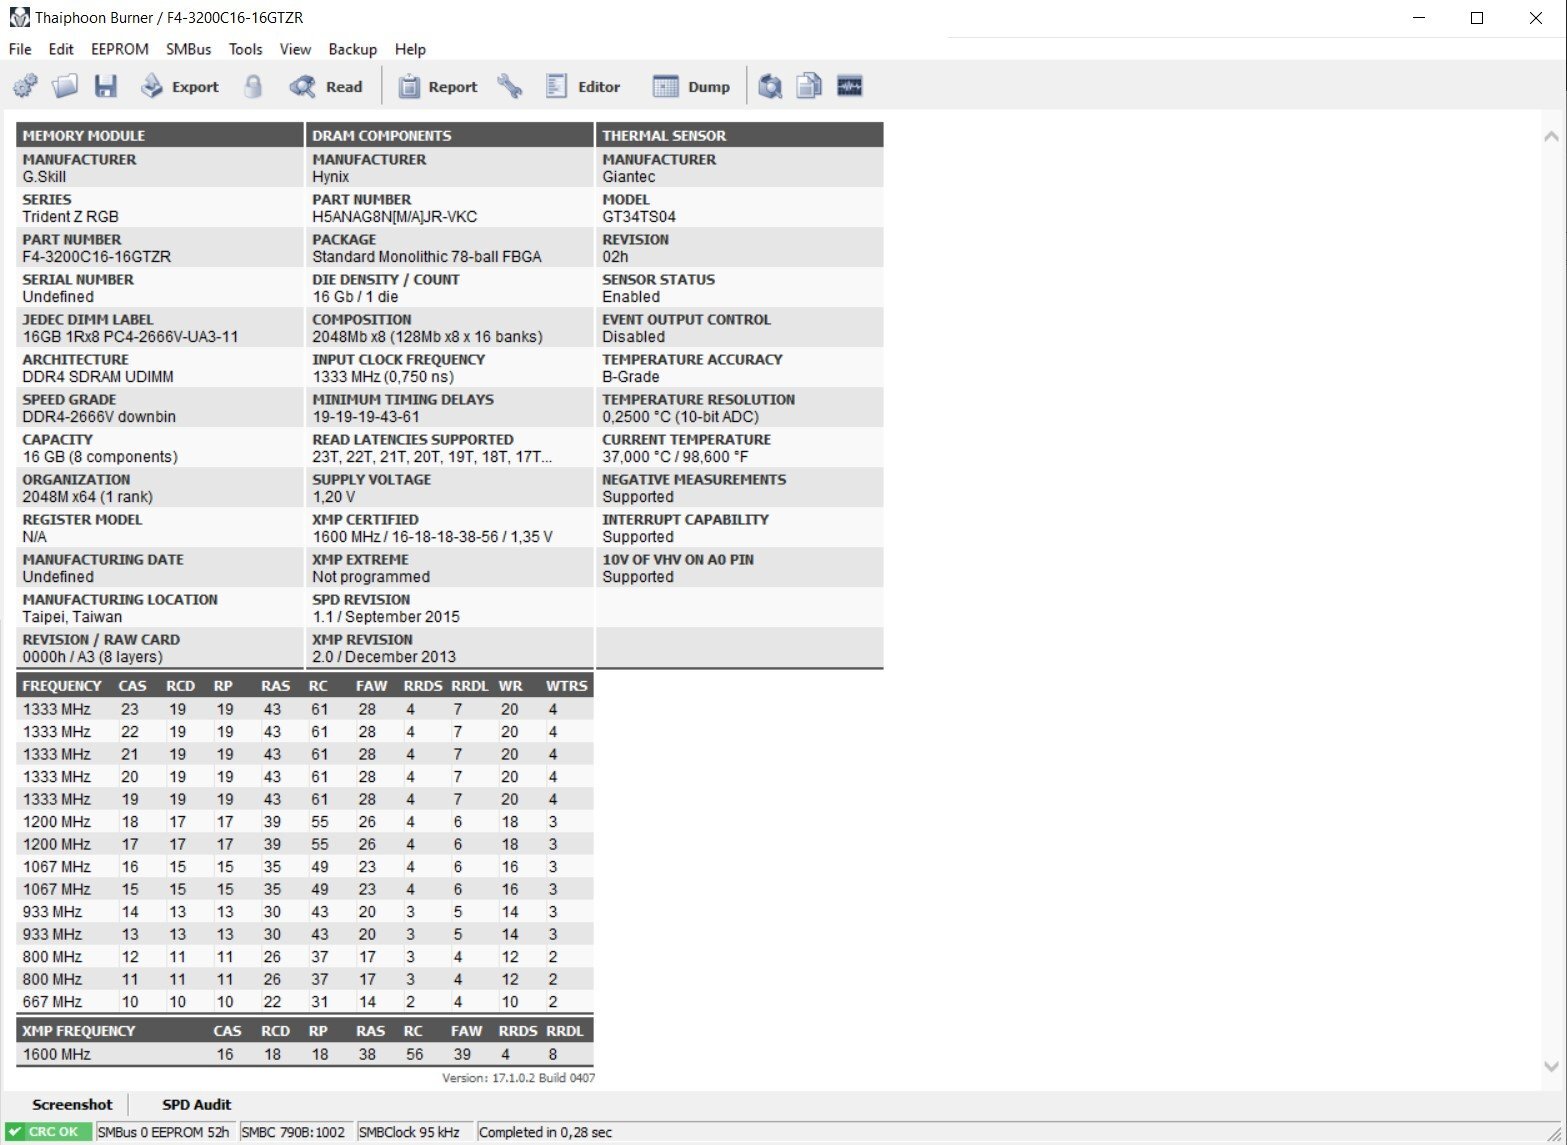This screenshot has width=1567, height=1145.
Task: Click the Report toolbar button
Action: coord(438,86)
